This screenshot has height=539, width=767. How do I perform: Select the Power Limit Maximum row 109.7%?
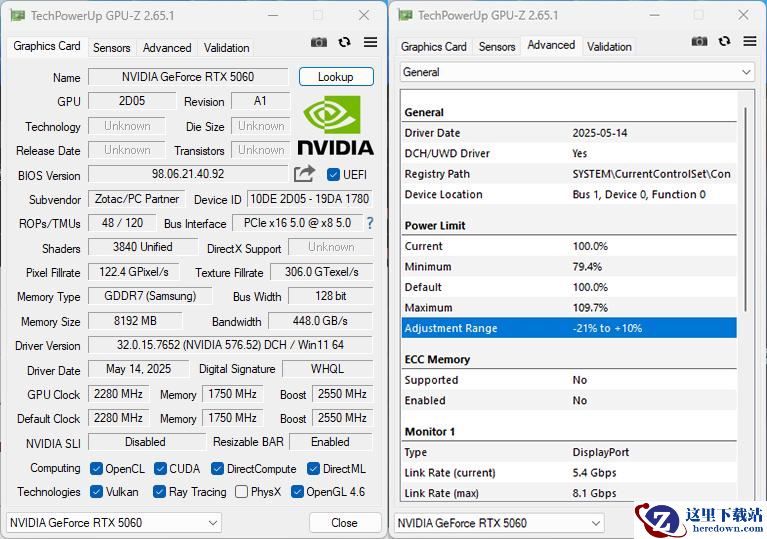[569, 308]
